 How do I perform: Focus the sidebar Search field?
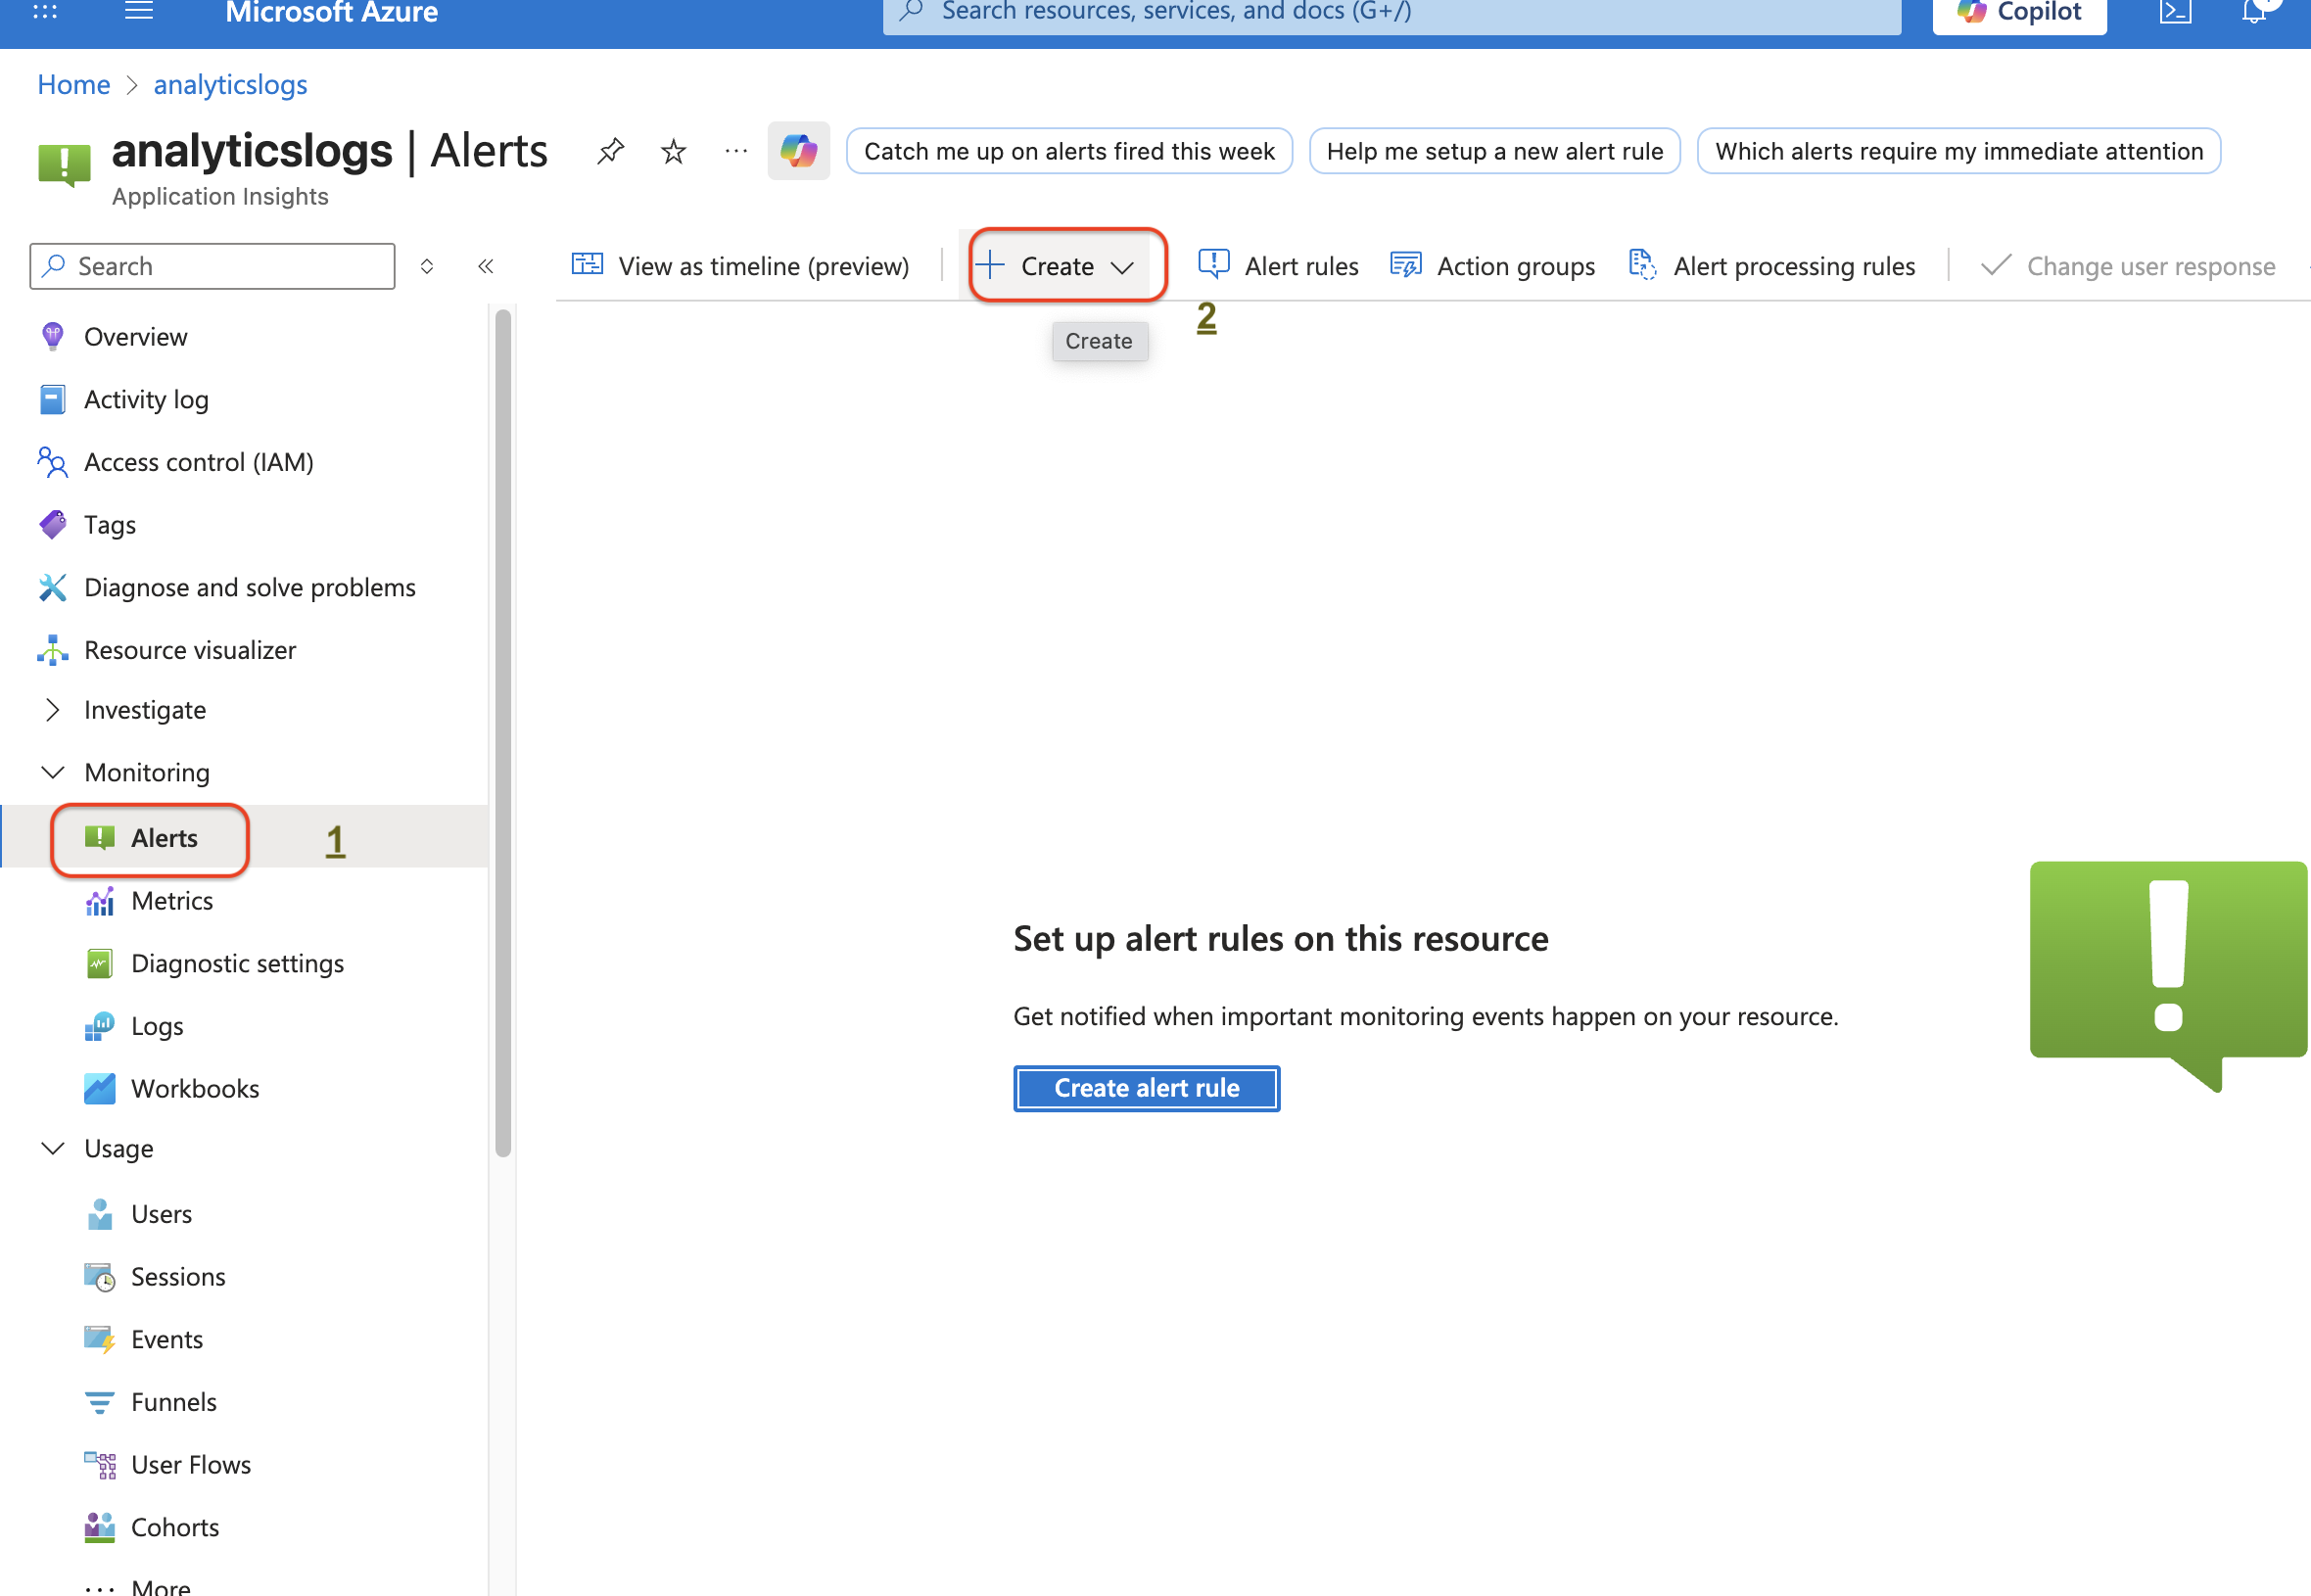pos(212,266)
